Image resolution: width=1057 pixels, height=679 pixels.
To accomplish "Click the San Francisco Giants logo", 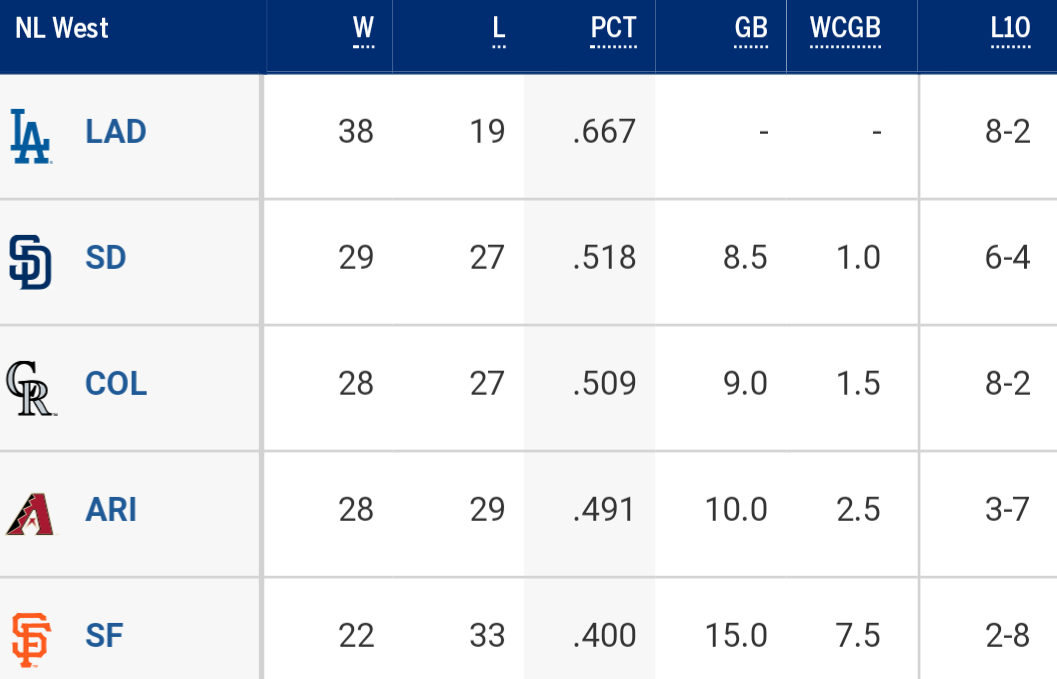I will pos(31,640).
